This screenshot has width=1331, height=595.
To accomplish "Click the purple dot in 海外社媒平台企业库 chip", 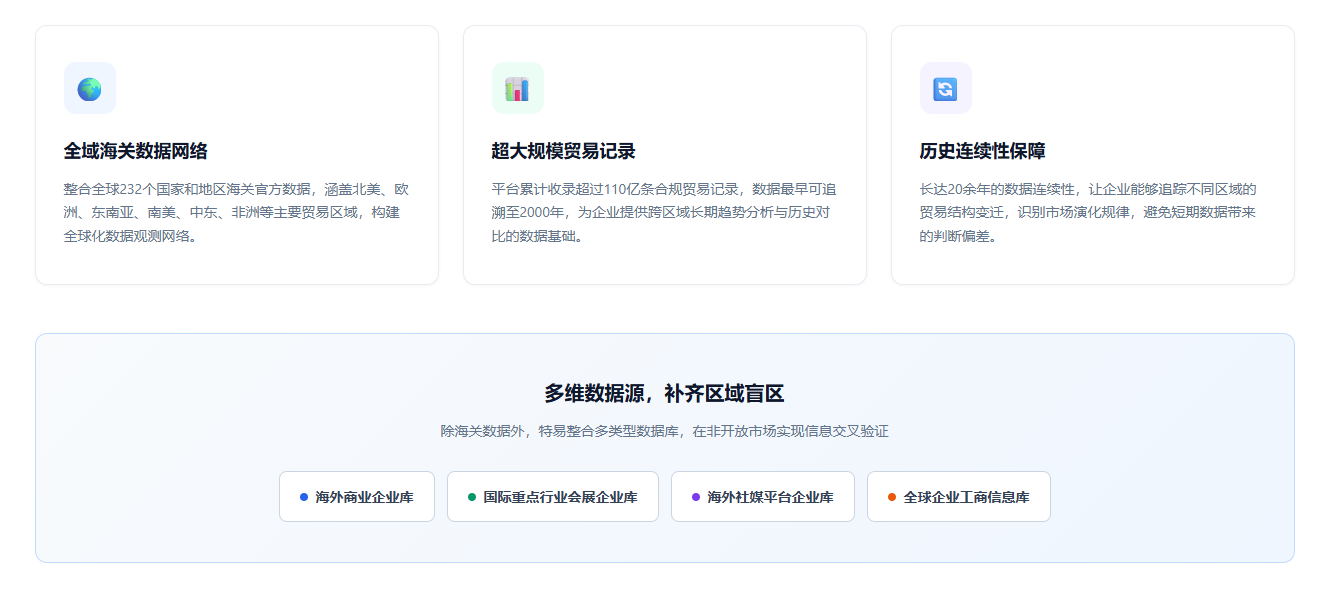I will click(x=696, y=497).
